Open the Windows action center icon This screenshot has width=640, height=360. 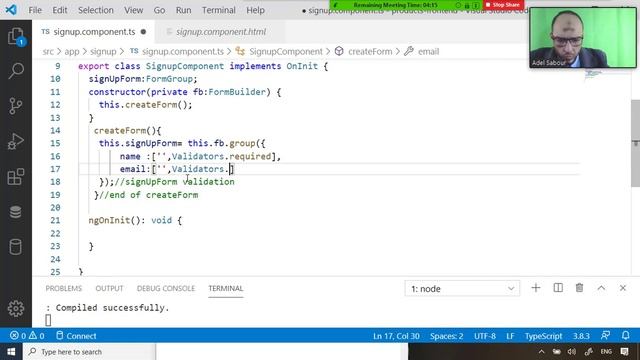[624, 351]
